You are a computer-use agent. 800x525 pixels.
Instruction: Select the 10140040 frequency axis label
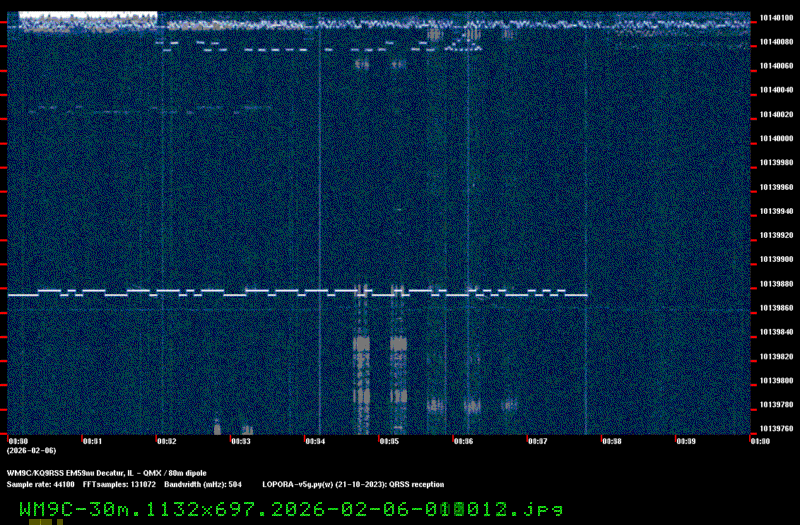pyautogui.click(x=777, y=90)
